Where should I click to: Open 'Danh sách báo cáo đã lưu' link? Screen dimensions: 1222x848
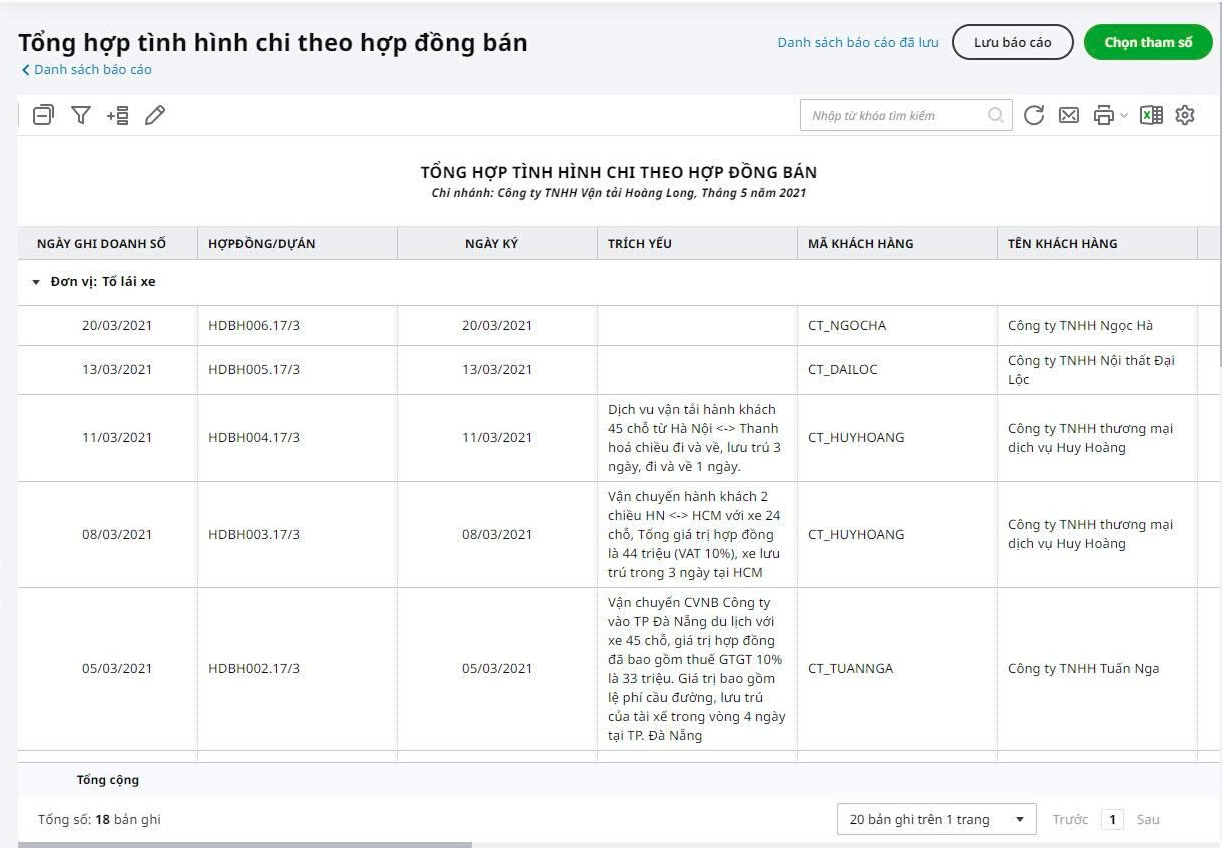point(857,42)
